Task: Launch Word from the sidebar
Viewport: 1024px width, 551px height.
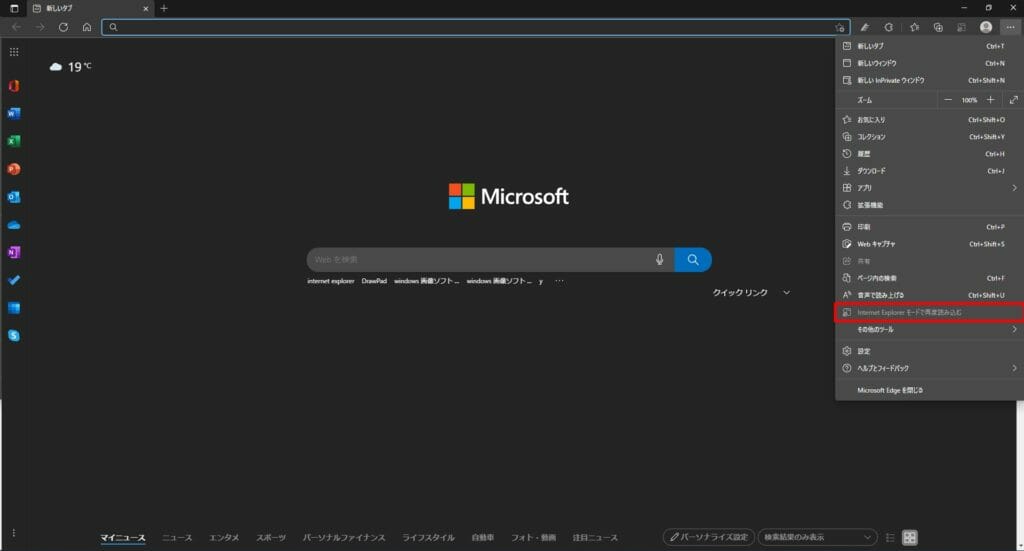Action: (x=14, y=114)
